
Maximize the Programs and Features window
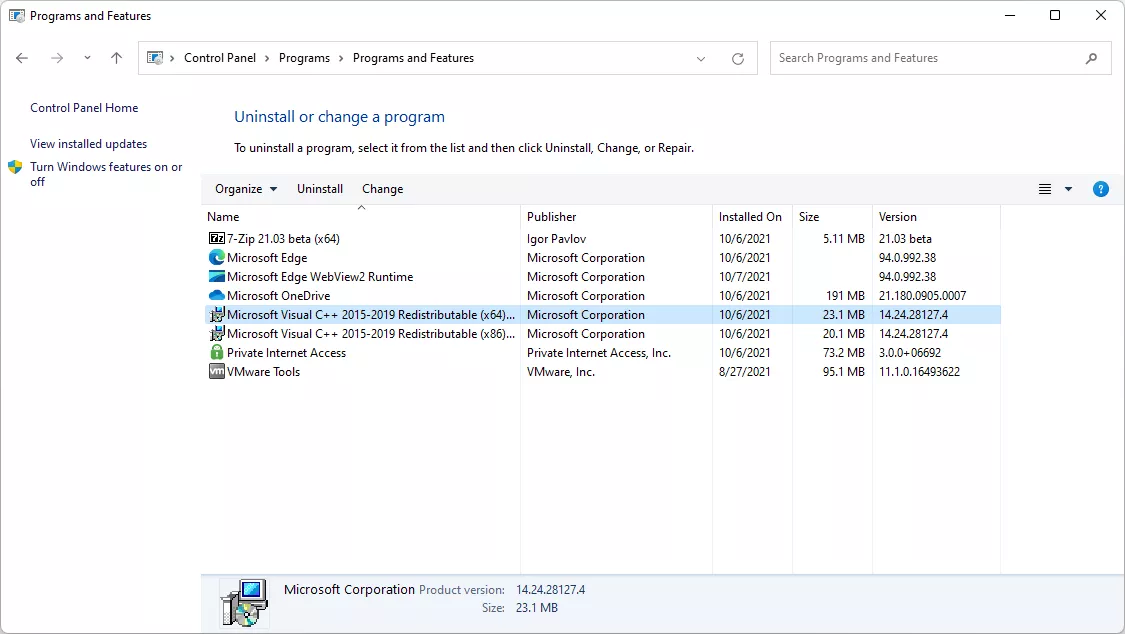click(x=1055, y=15)
